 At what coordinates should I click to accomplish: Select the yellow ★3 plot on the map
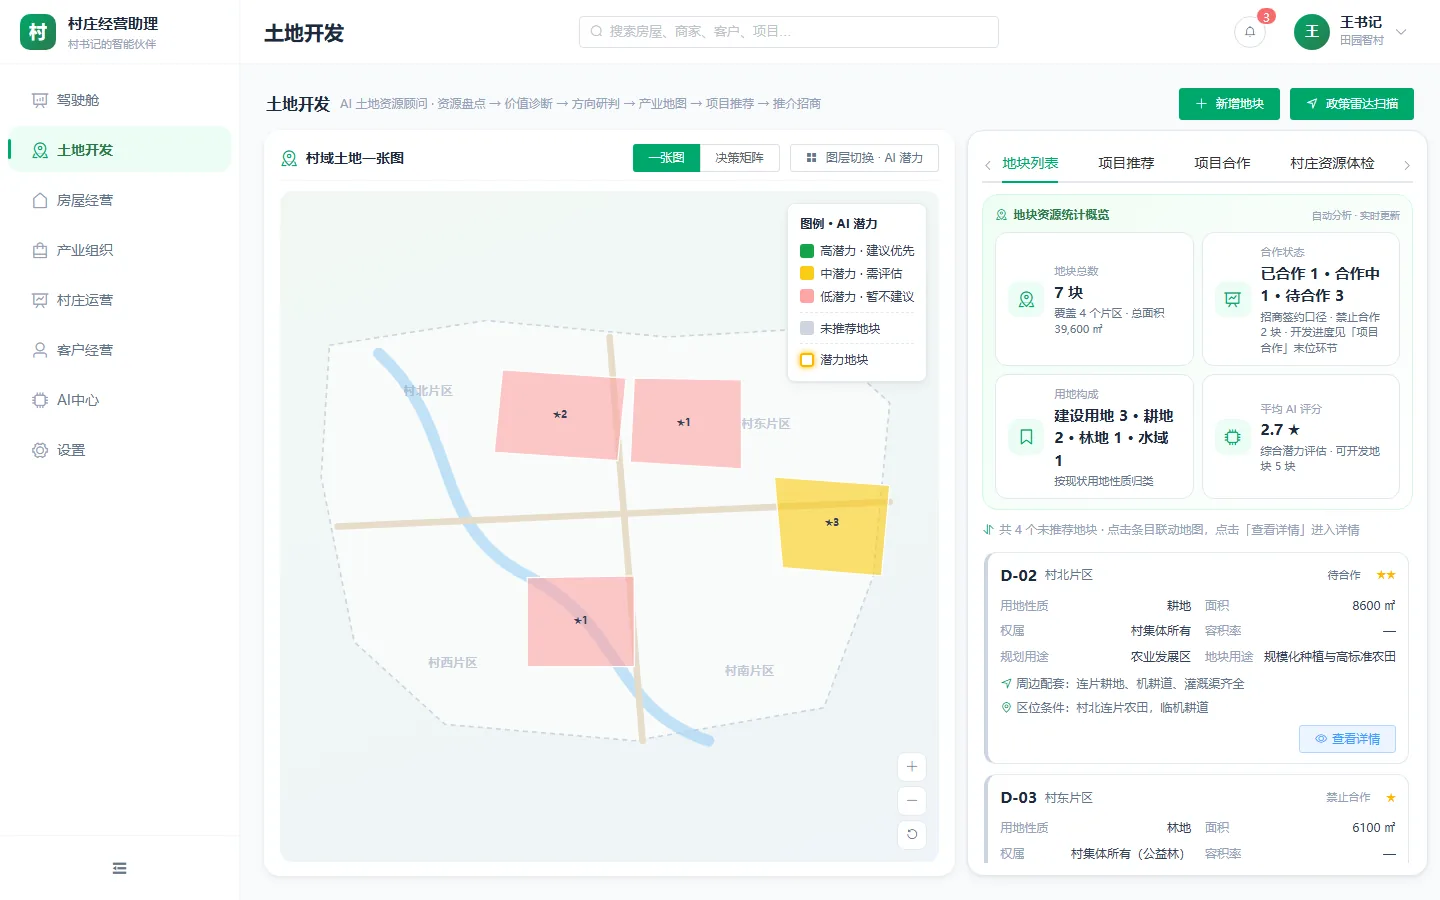pyautogui.click(x=832, y=526)
